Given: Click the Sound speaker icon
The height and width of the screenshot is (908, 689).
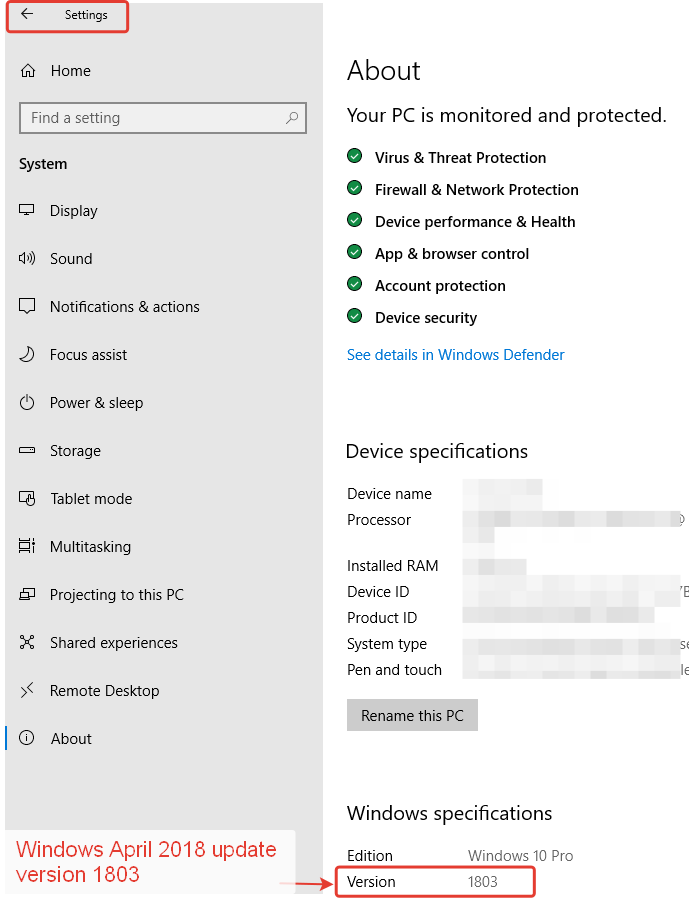Looking at the screenshot, I should 27,258.
